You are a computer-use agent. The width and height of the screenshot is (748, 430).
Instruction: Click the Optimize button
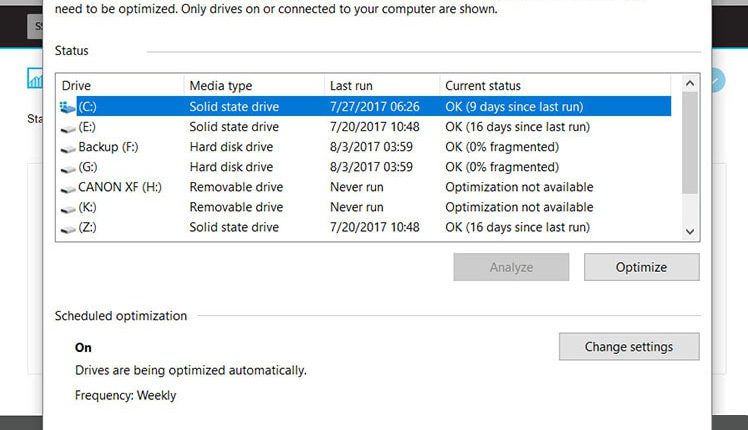[x=642, y=267]
